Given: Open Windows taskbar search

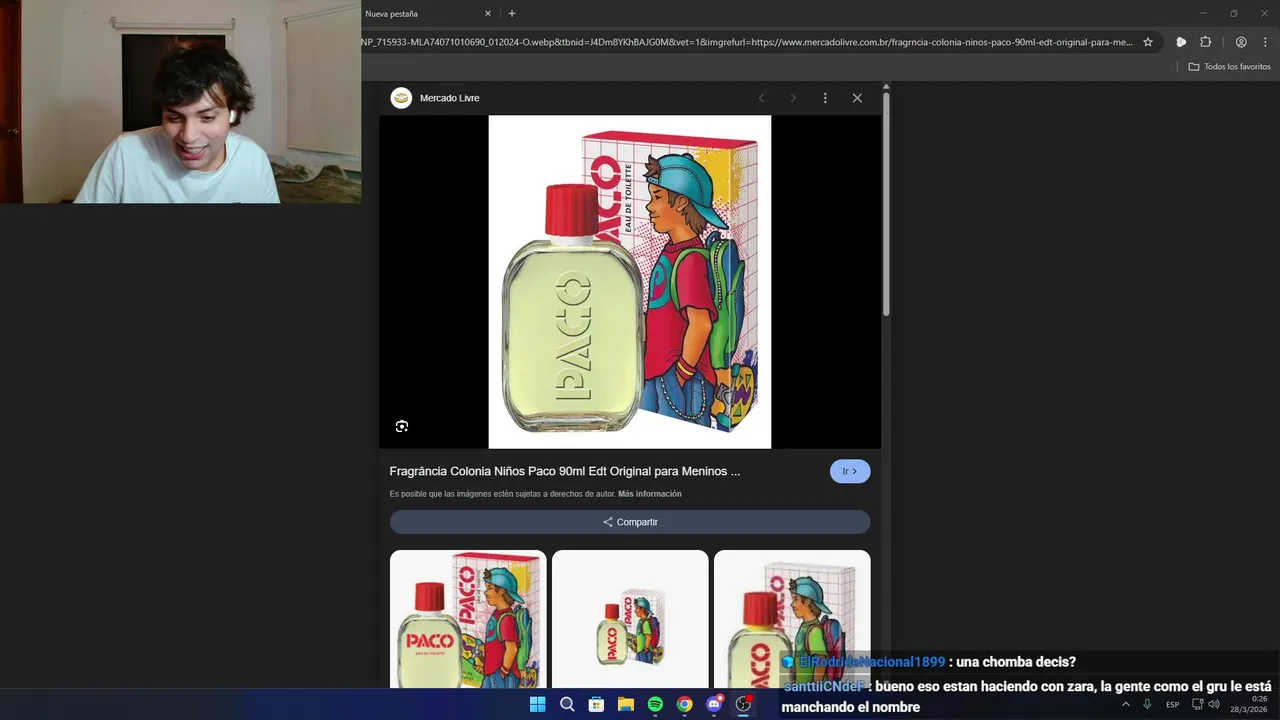Looking at the screenshot, I should point(567,704).
